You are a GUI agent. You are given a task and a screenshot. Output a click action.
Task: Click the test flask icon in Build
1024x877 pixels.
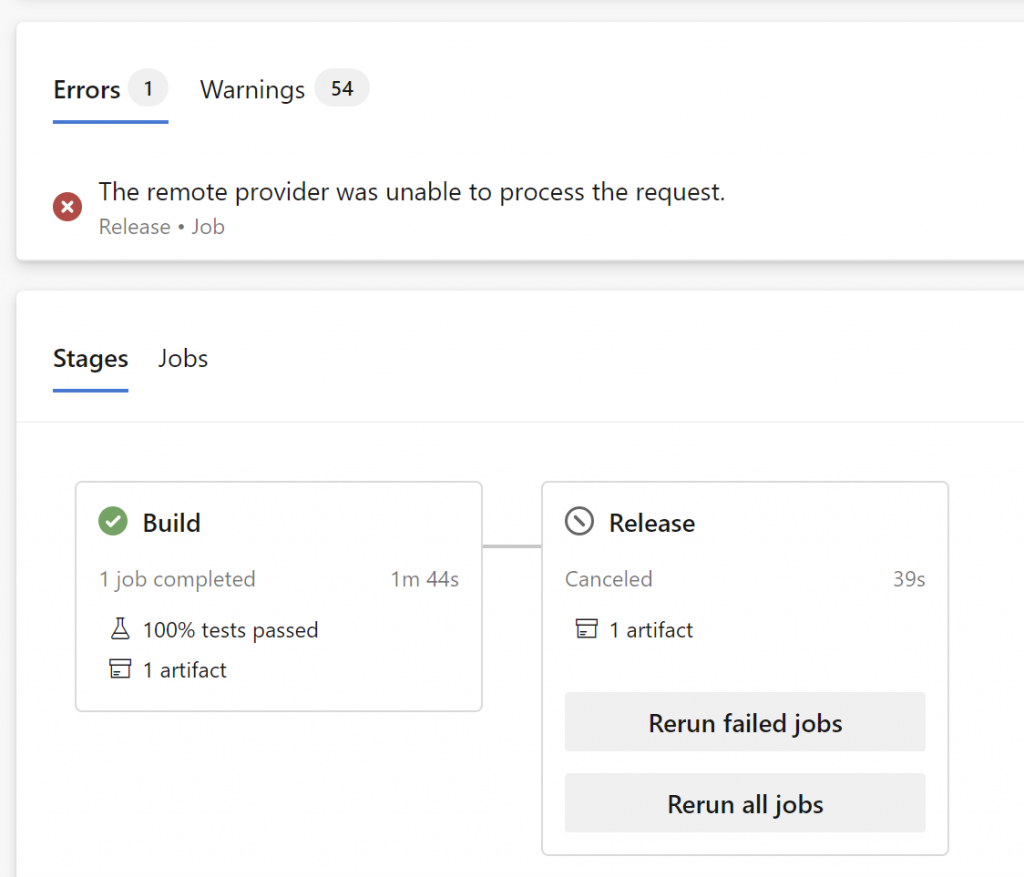(120, 629)
